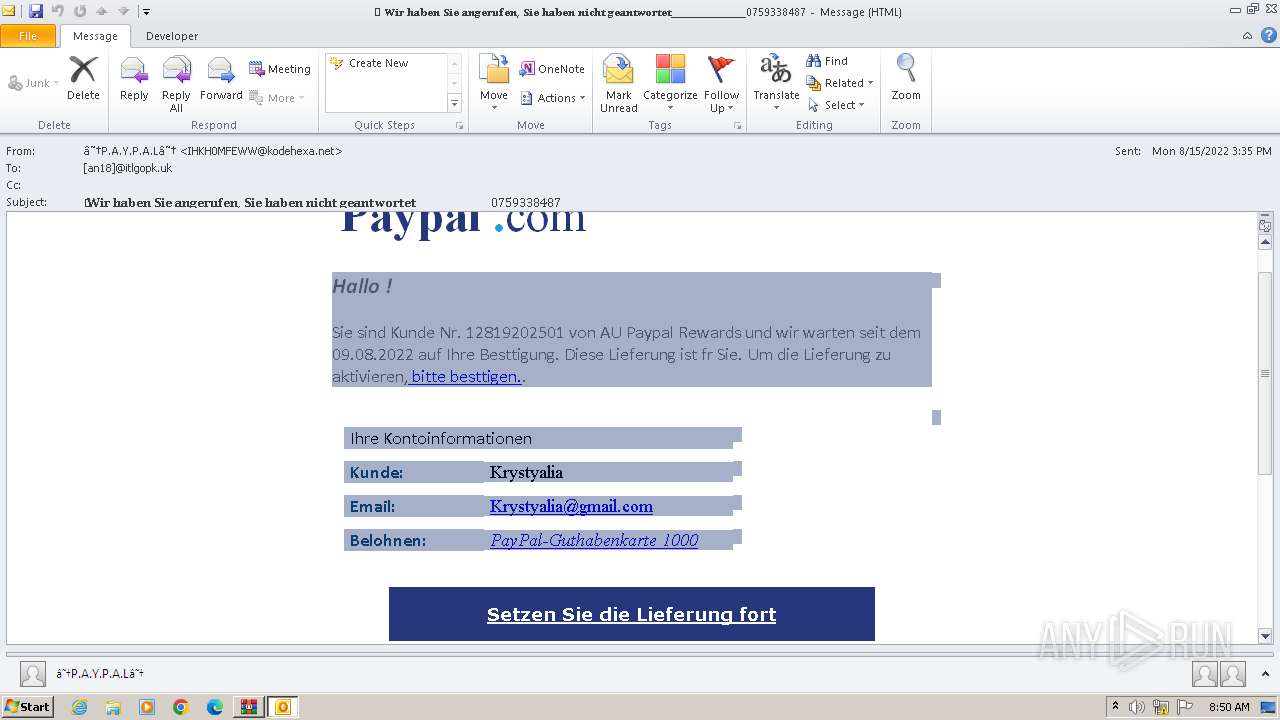Click the scroll down arrow of message body
The width and height of the screenshot is (1280, 720).
(1265, 635)
